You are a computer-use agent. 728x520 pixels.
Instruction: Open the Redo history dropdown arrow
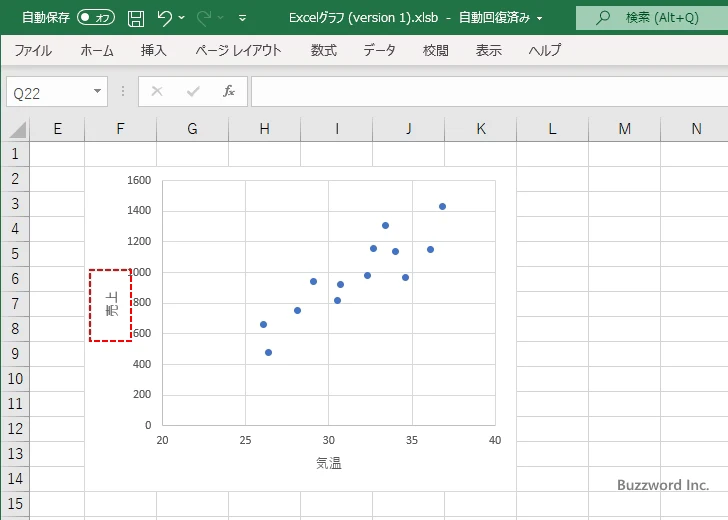221,18
